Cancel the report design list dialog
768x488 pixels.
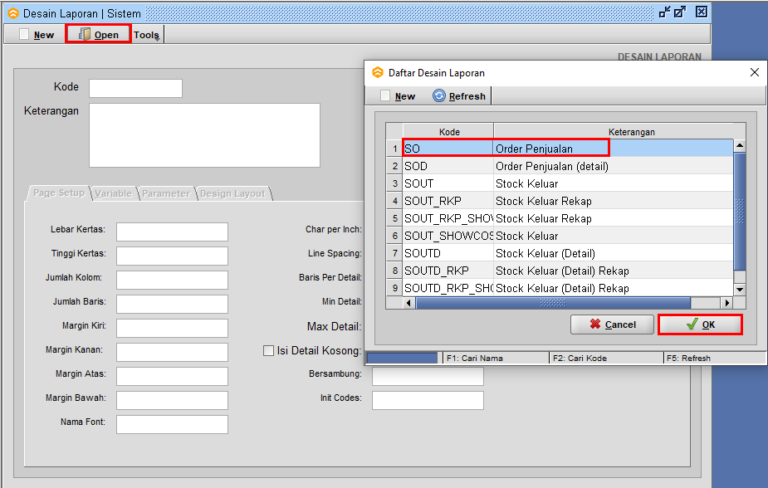pyautogui.click(x=612, y=324)
